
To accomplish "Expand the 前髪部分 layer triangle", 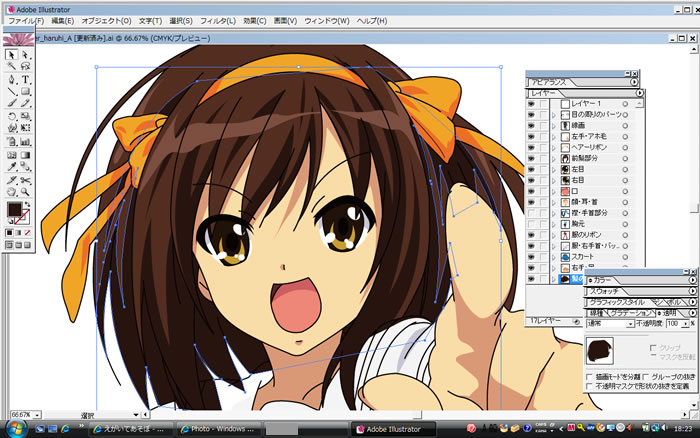I will [554, 159].
